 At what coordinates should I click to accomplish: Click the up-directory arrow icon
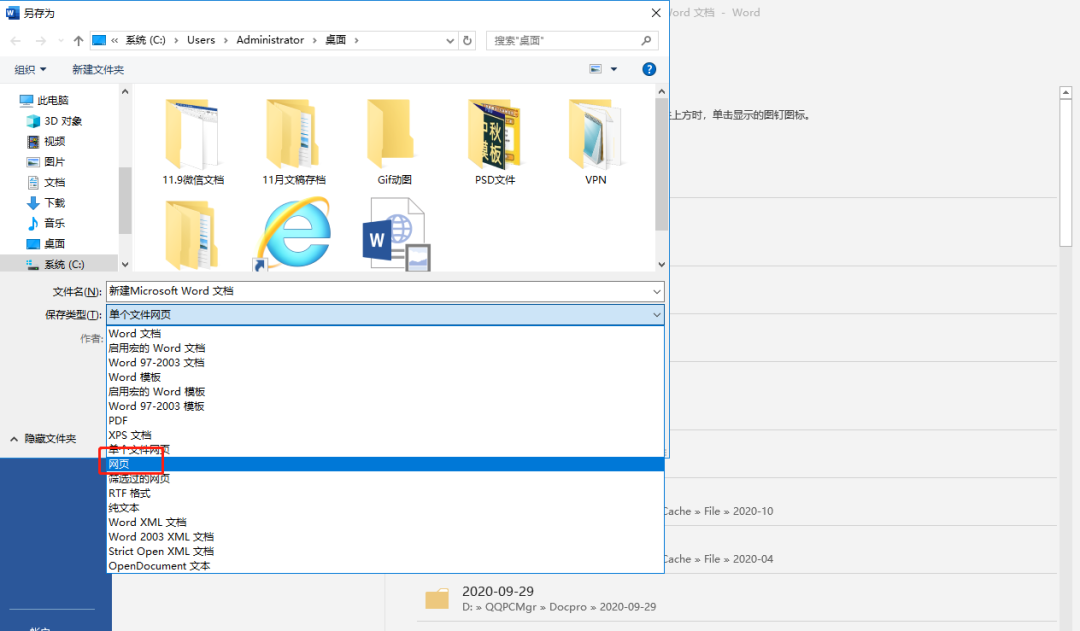pos(78,41)
